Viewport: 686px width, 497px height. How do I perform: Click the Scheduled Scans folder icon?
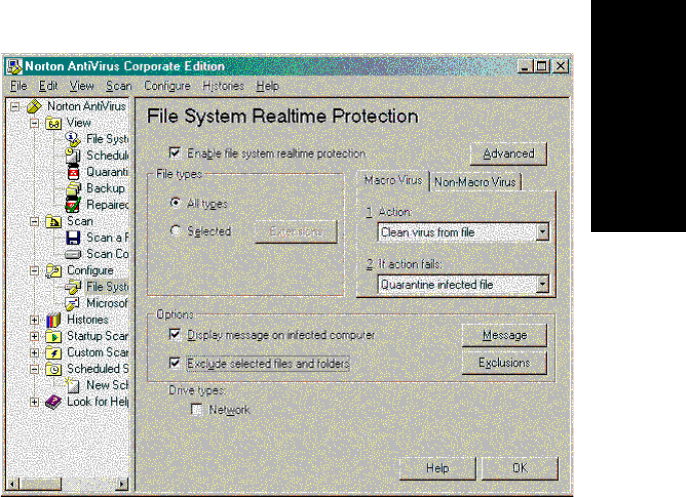point(53,369)
